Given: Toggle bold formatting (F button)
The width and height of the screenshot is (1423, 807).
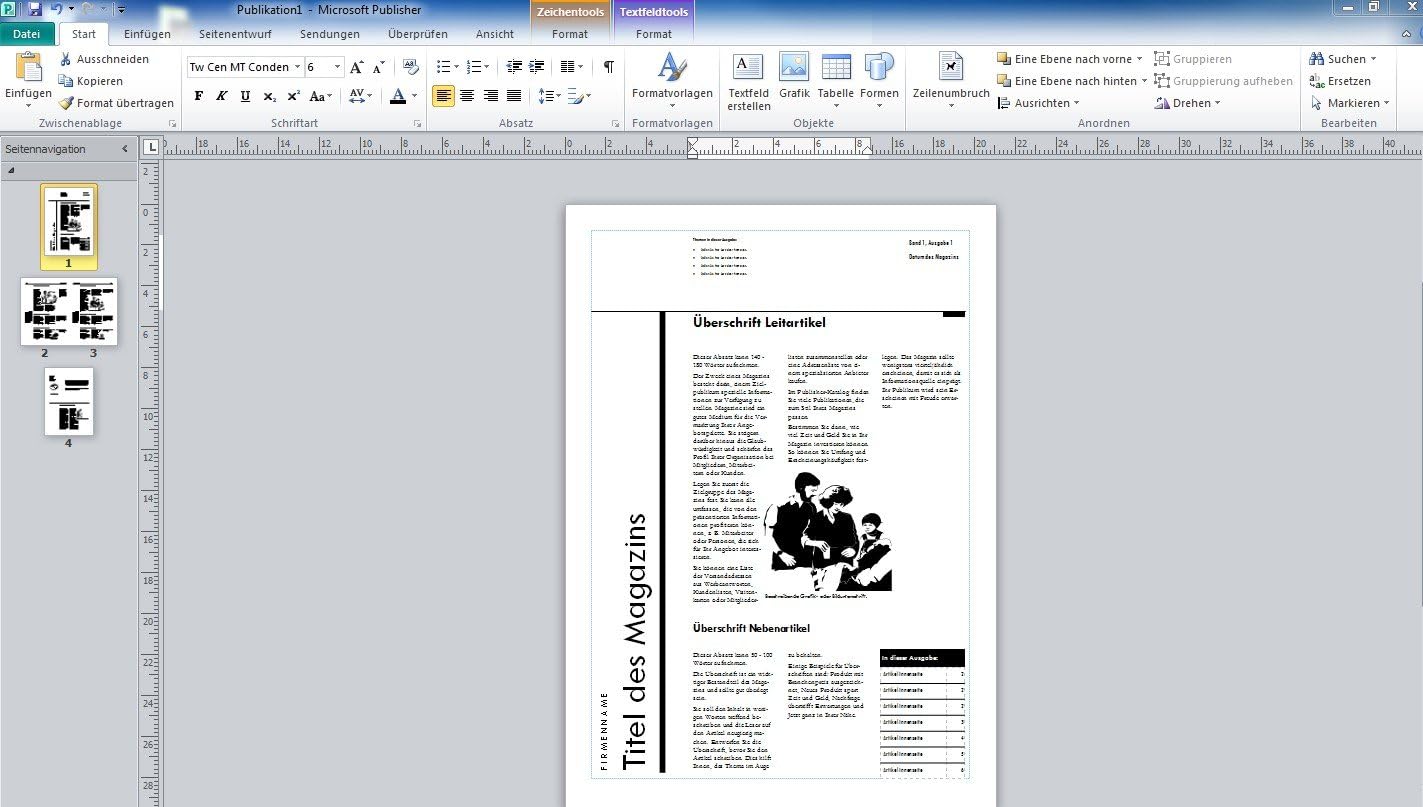Looking at the screenshot, I should pos(198,96).
